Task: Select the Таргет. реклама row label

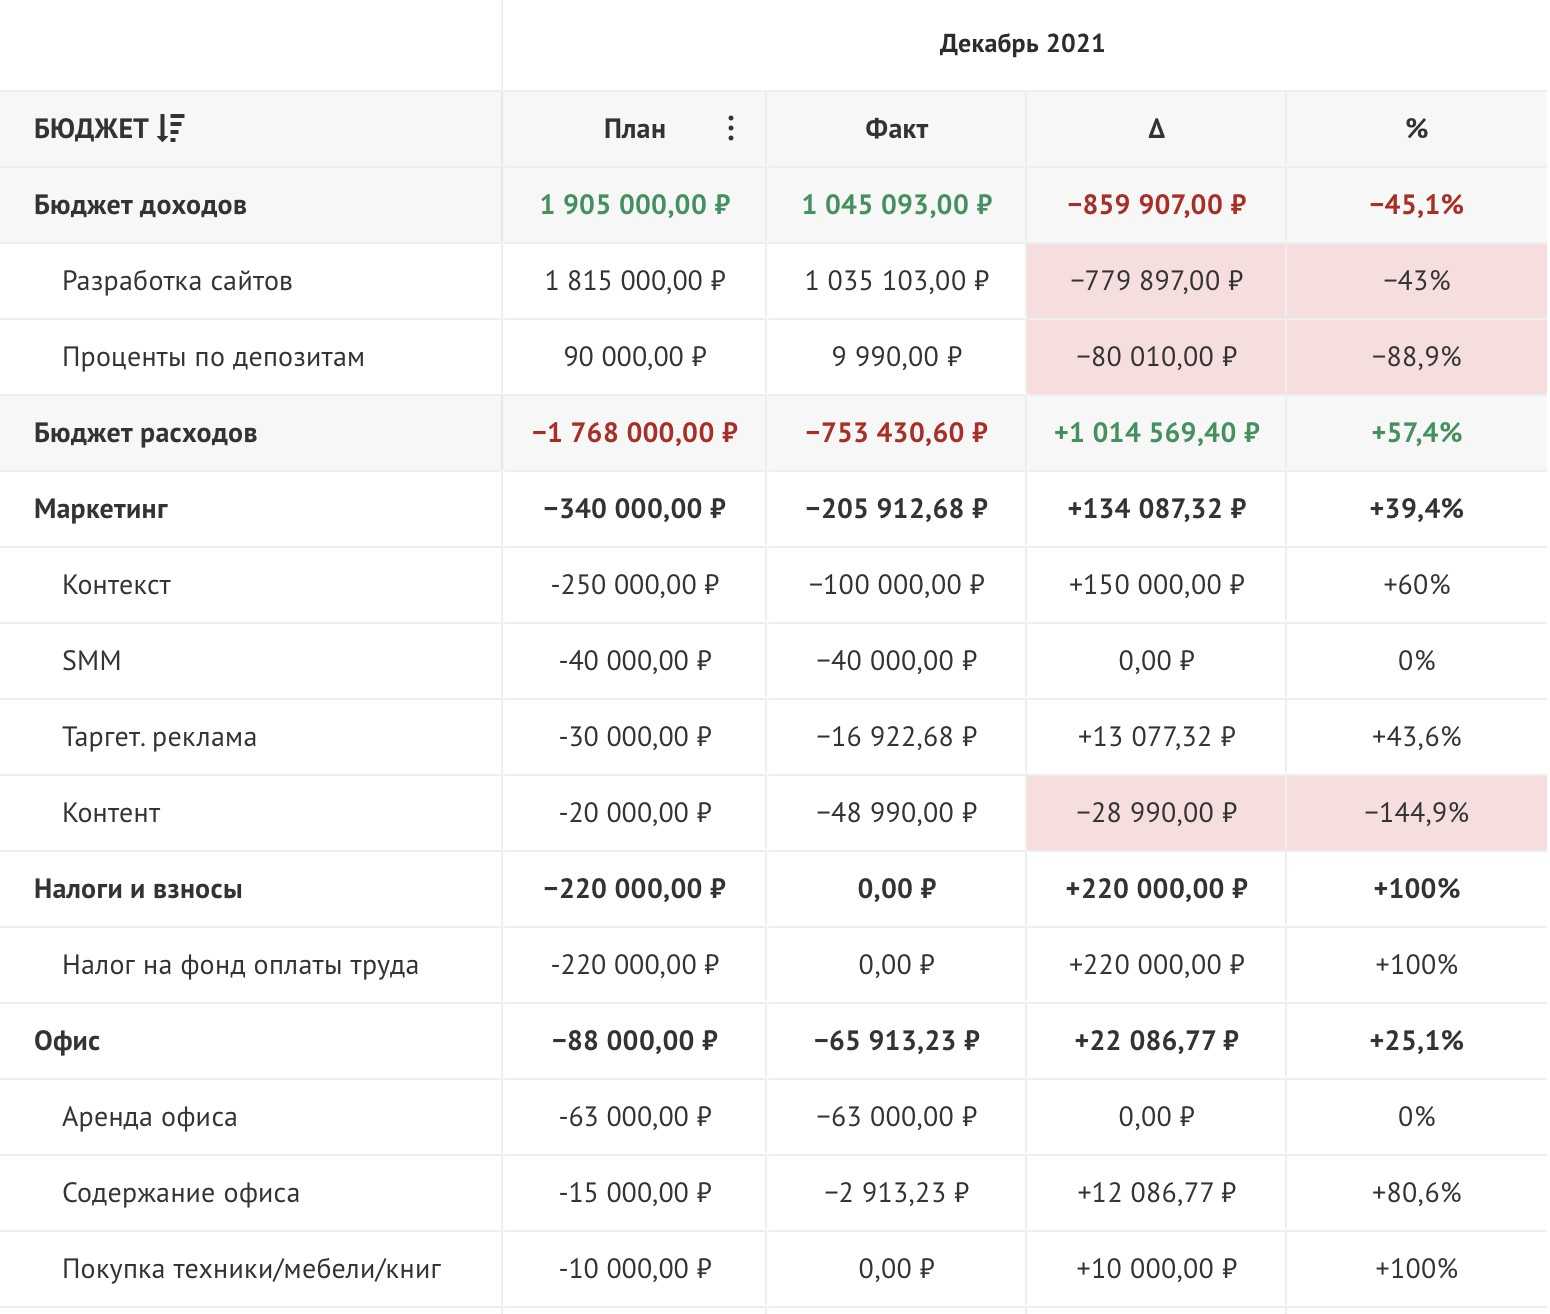Action: click(159, 737)
